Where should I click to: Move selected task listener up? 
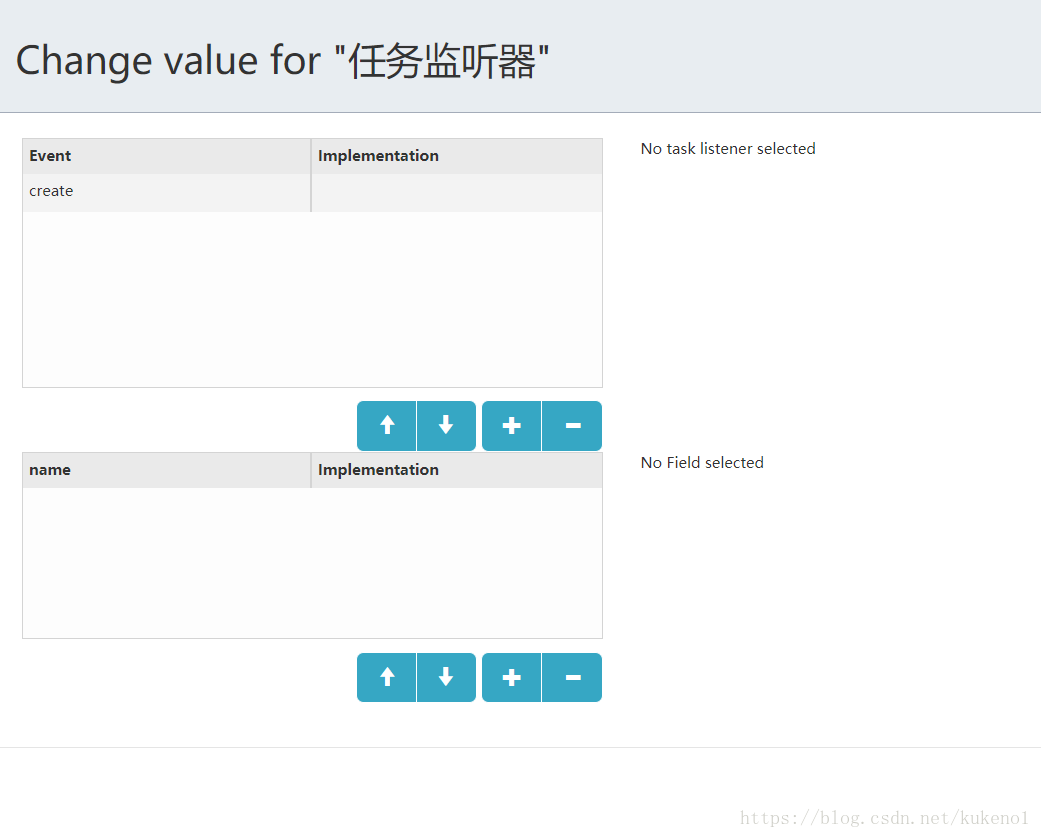coord(386,426)
